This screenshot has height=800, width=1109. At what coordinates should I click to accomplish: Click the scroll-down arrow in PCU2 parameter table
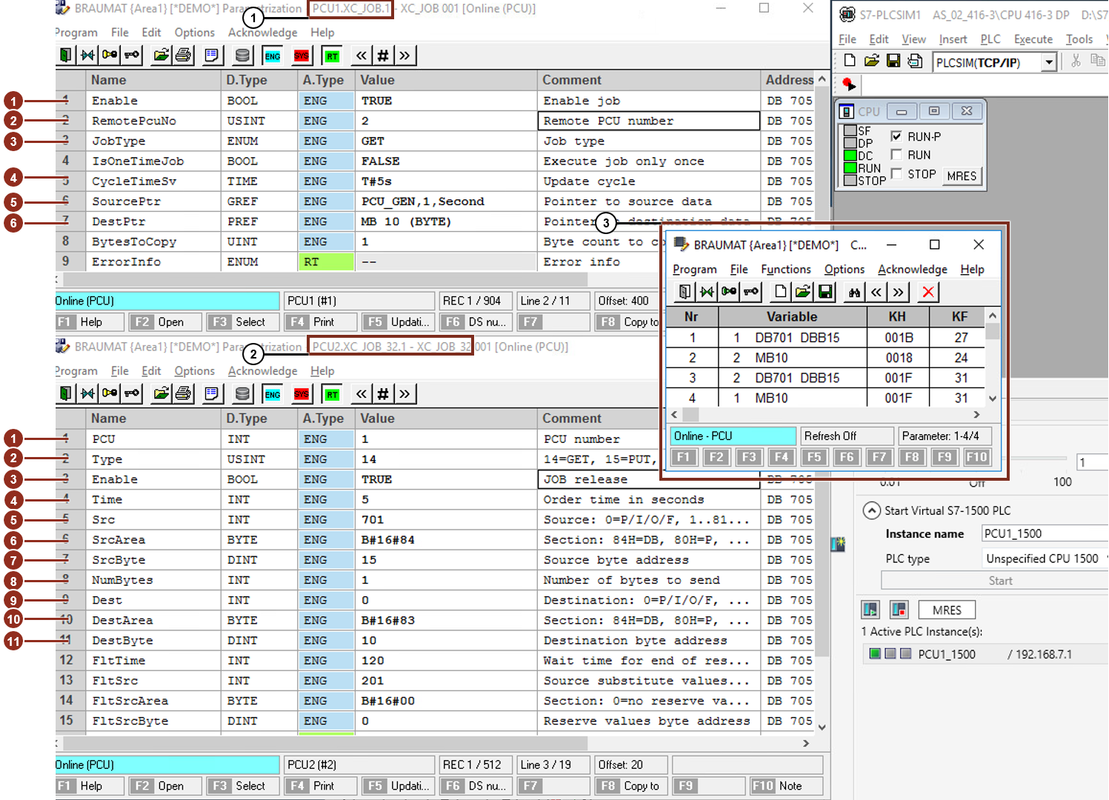(x=822, y=727)
